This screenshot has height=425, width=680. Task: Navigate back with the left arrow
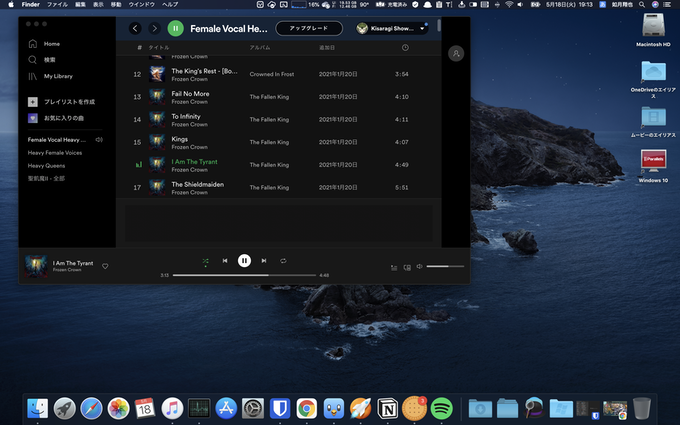coord(136,29)
